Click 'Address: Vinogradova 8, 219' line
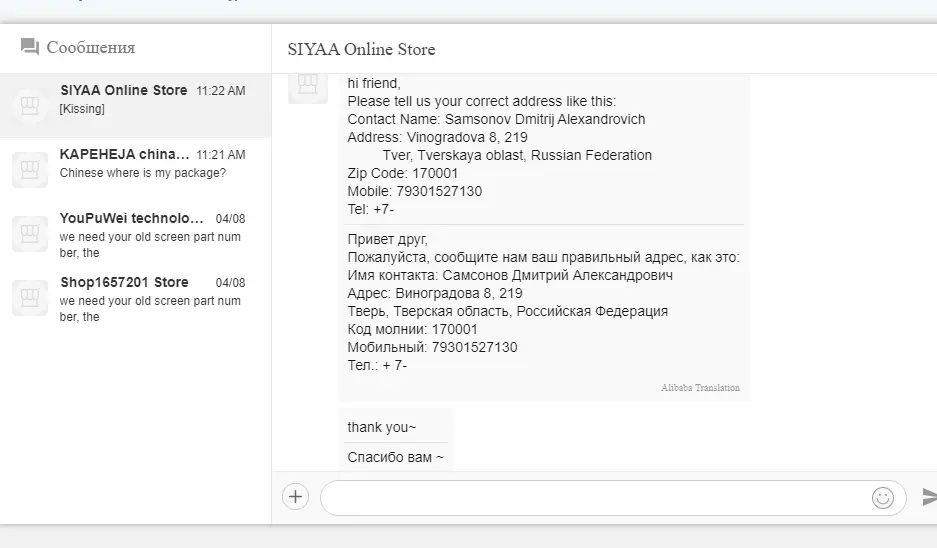The height and width of the screenshot is (548, 937). click(x=437, y=137)
